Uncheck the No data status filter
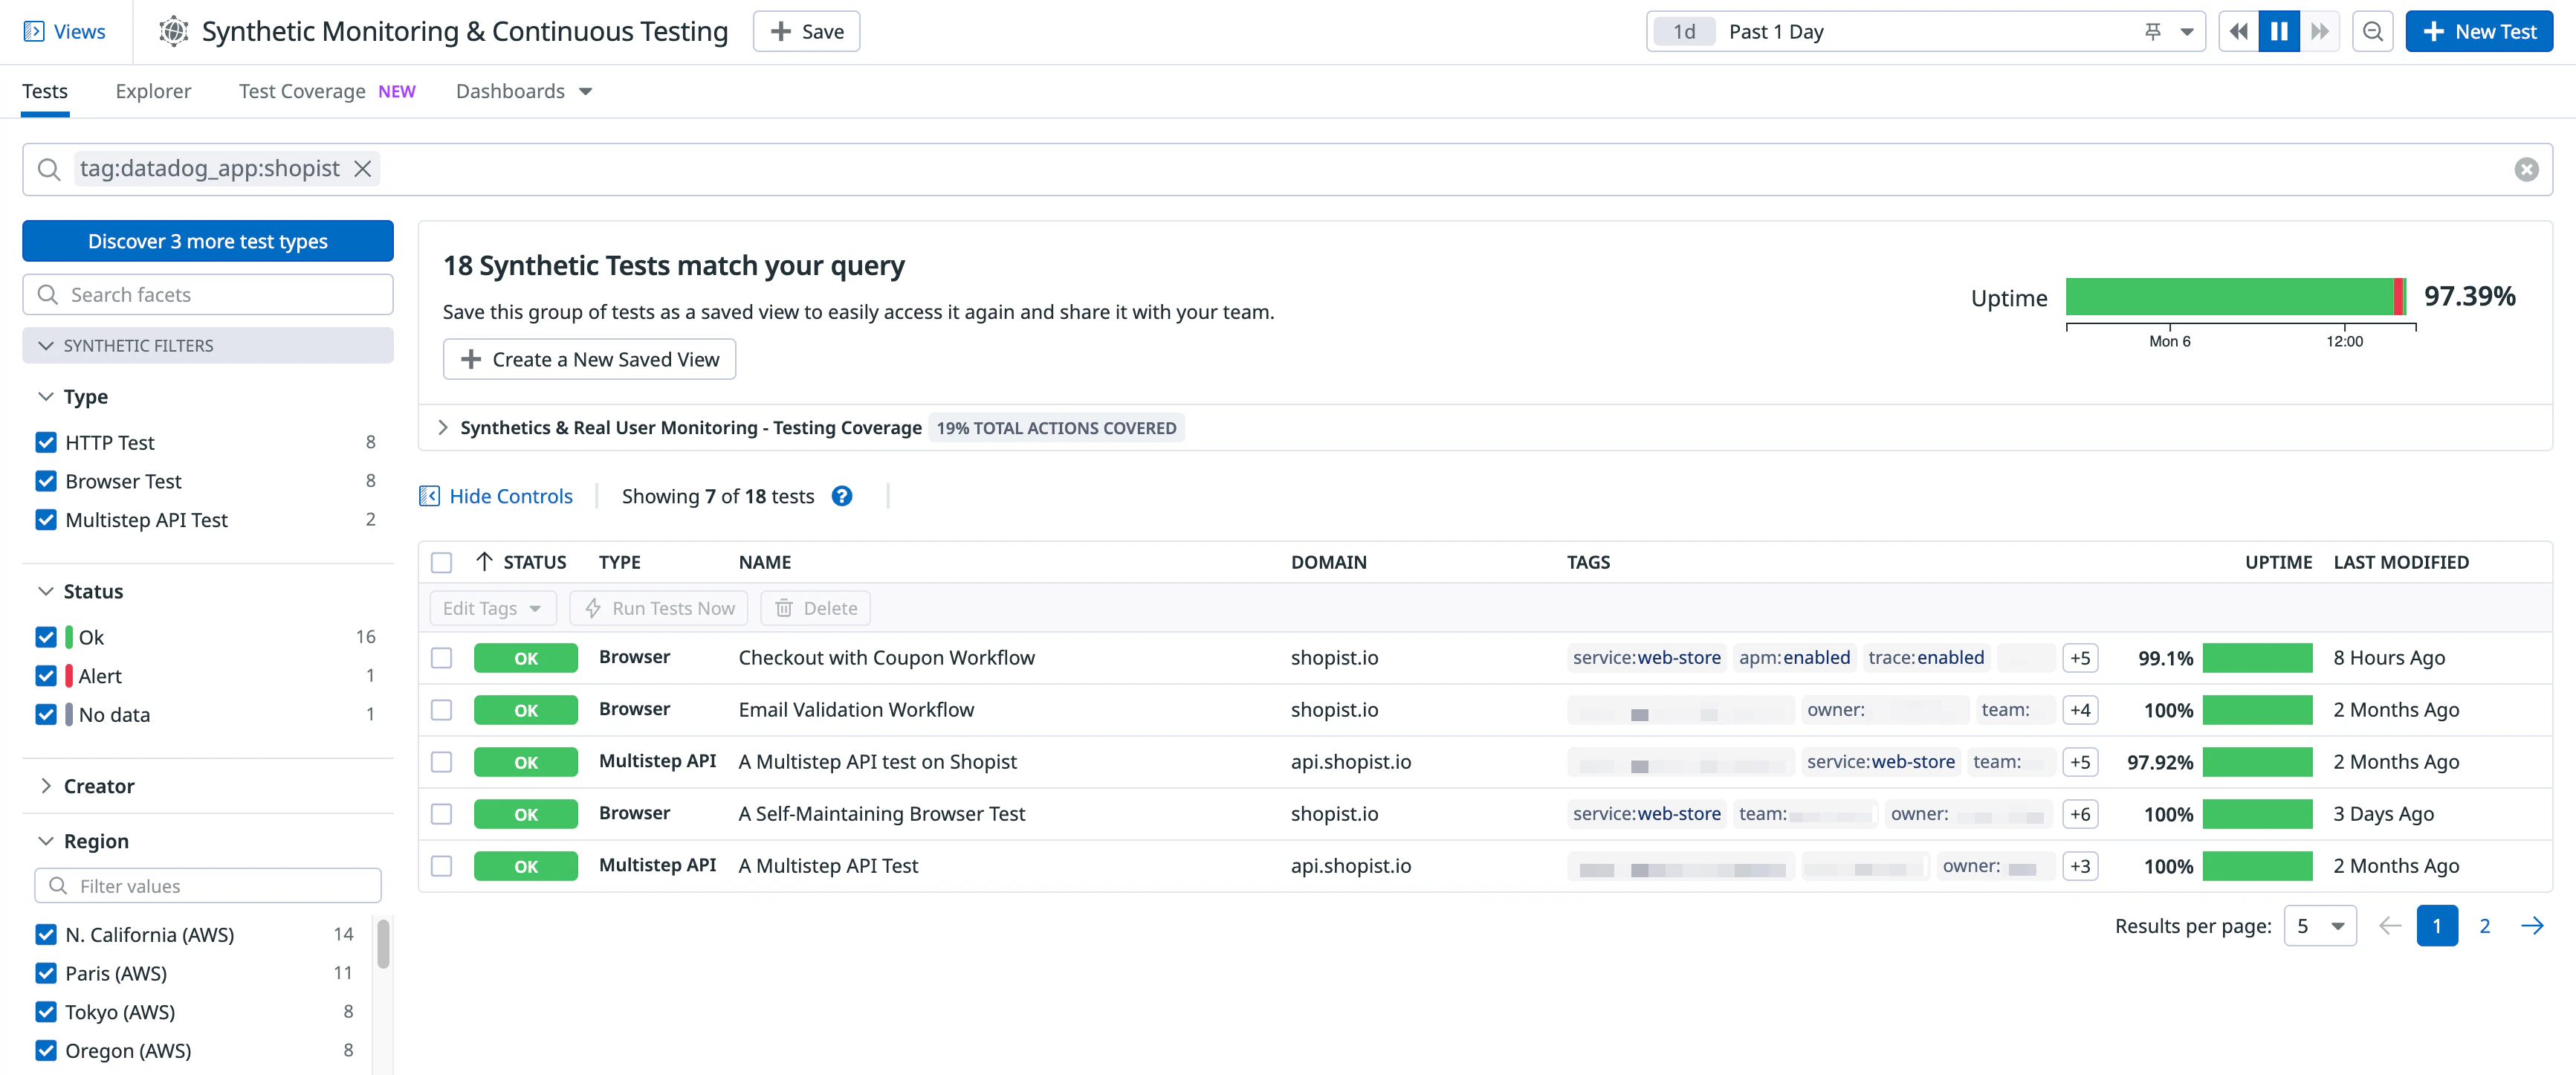This screenshot has width=2576, height=1075. [46, 715]
